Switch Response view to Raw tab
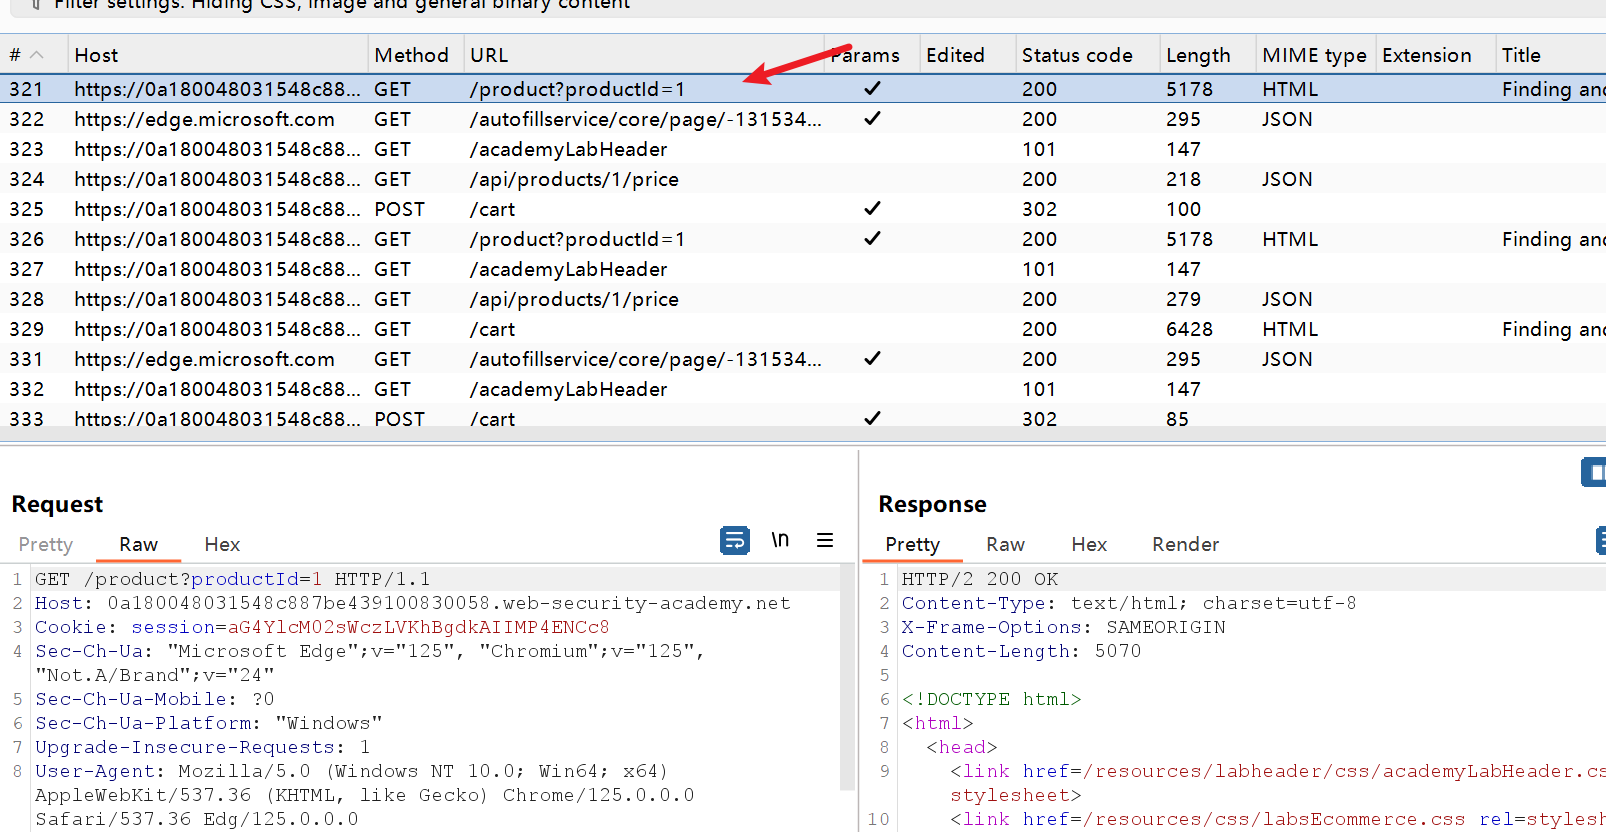Image resolution: width=1606 pixels, height=832 pixels. [1005, 544]
